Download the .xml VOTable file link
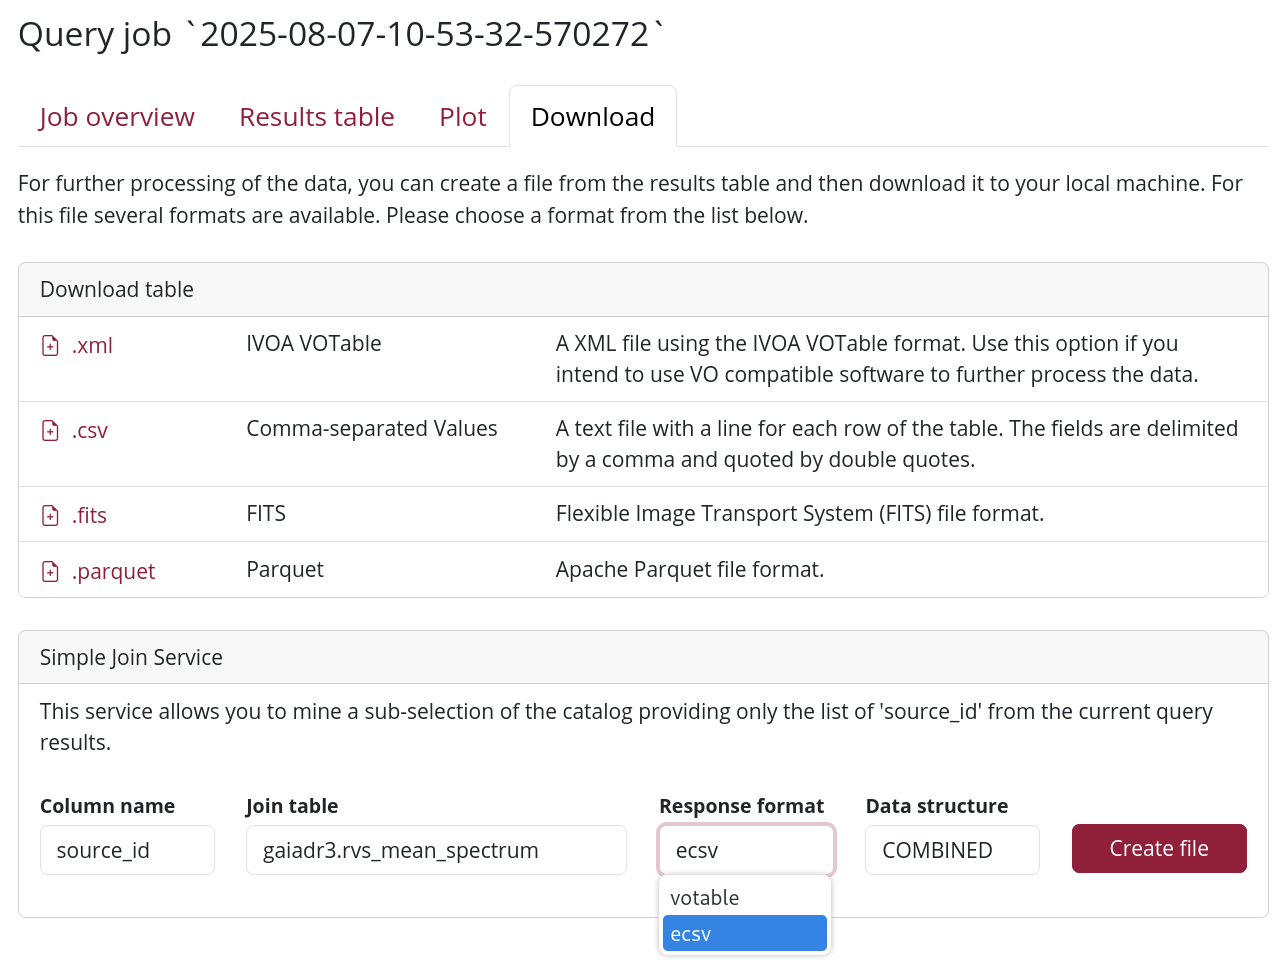 (92, 346)
